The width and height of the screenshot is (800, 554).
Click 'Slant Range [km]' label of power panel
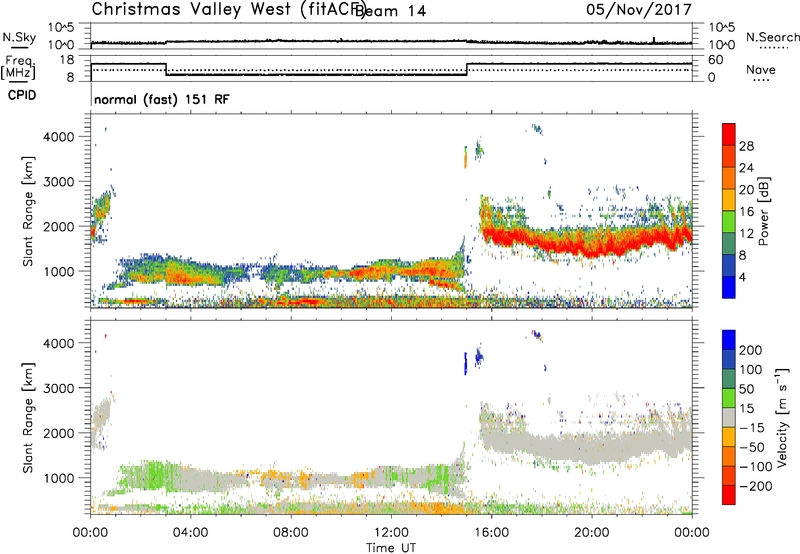point(28,211)
